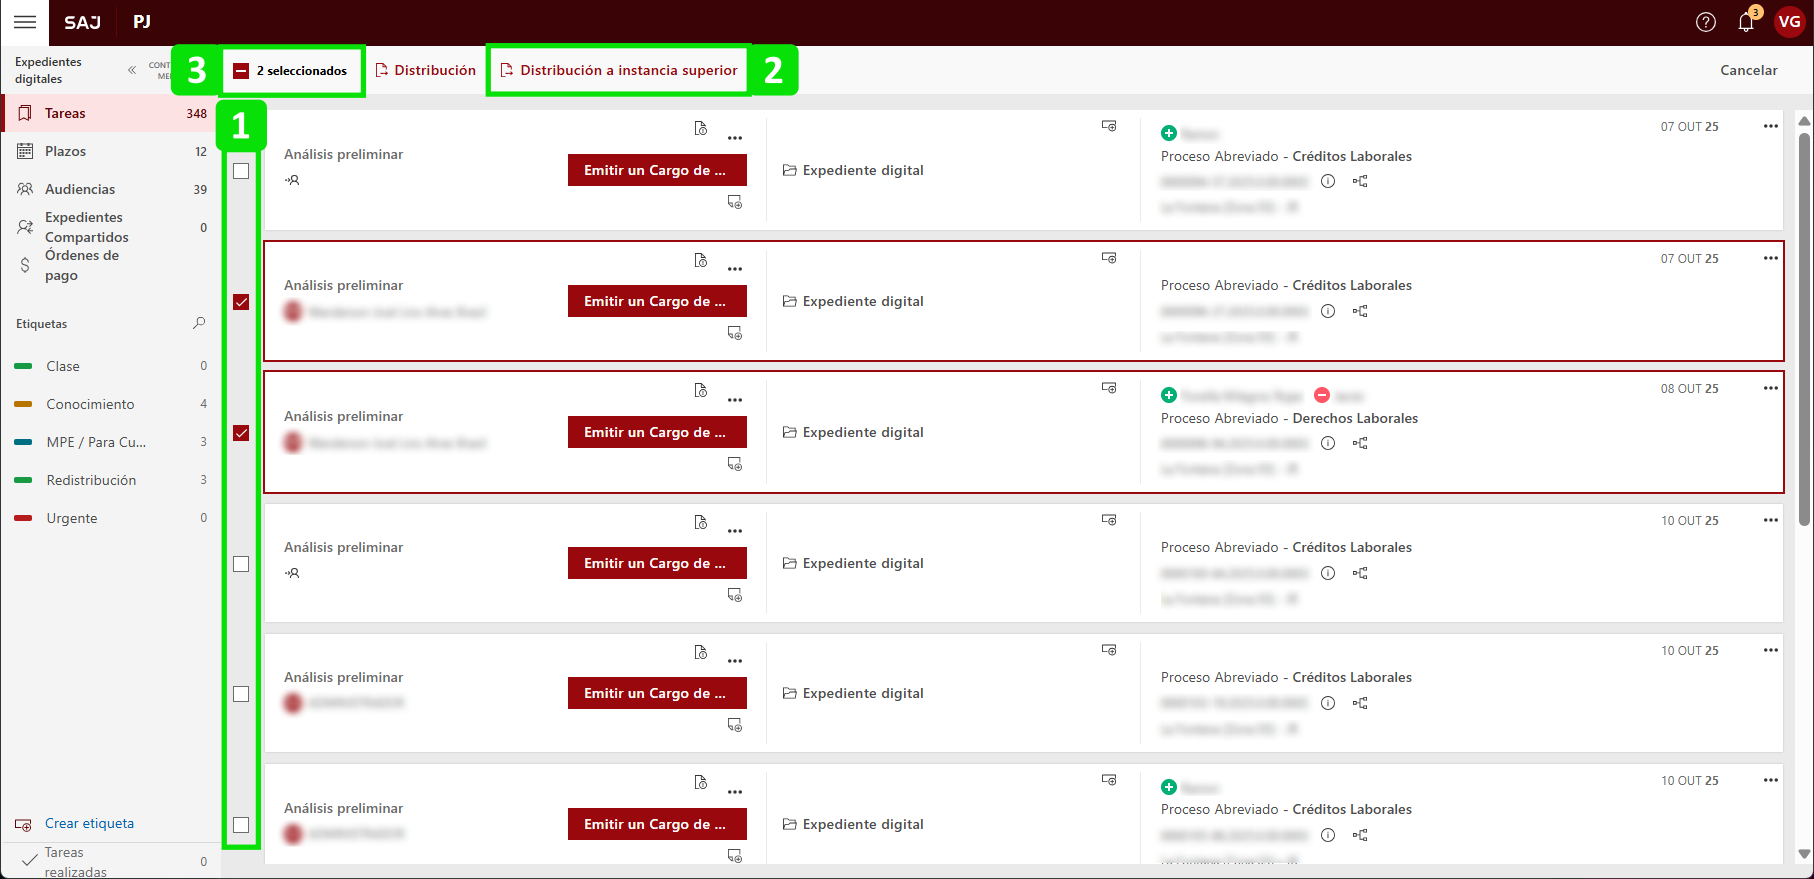The width and height of the screenshot is (1814, 879).
Task: Open the Plazos section
Action: pyautogui.click(x=111, y=151)
